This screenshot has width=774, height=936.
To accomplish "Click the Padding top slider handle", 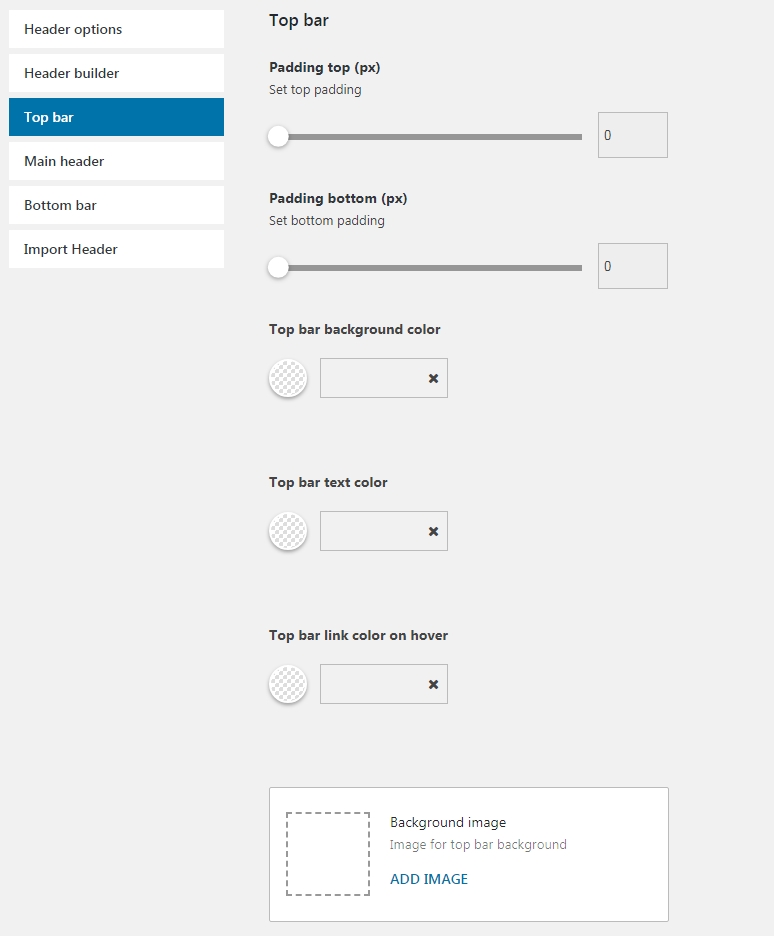I will click(278, 136).
